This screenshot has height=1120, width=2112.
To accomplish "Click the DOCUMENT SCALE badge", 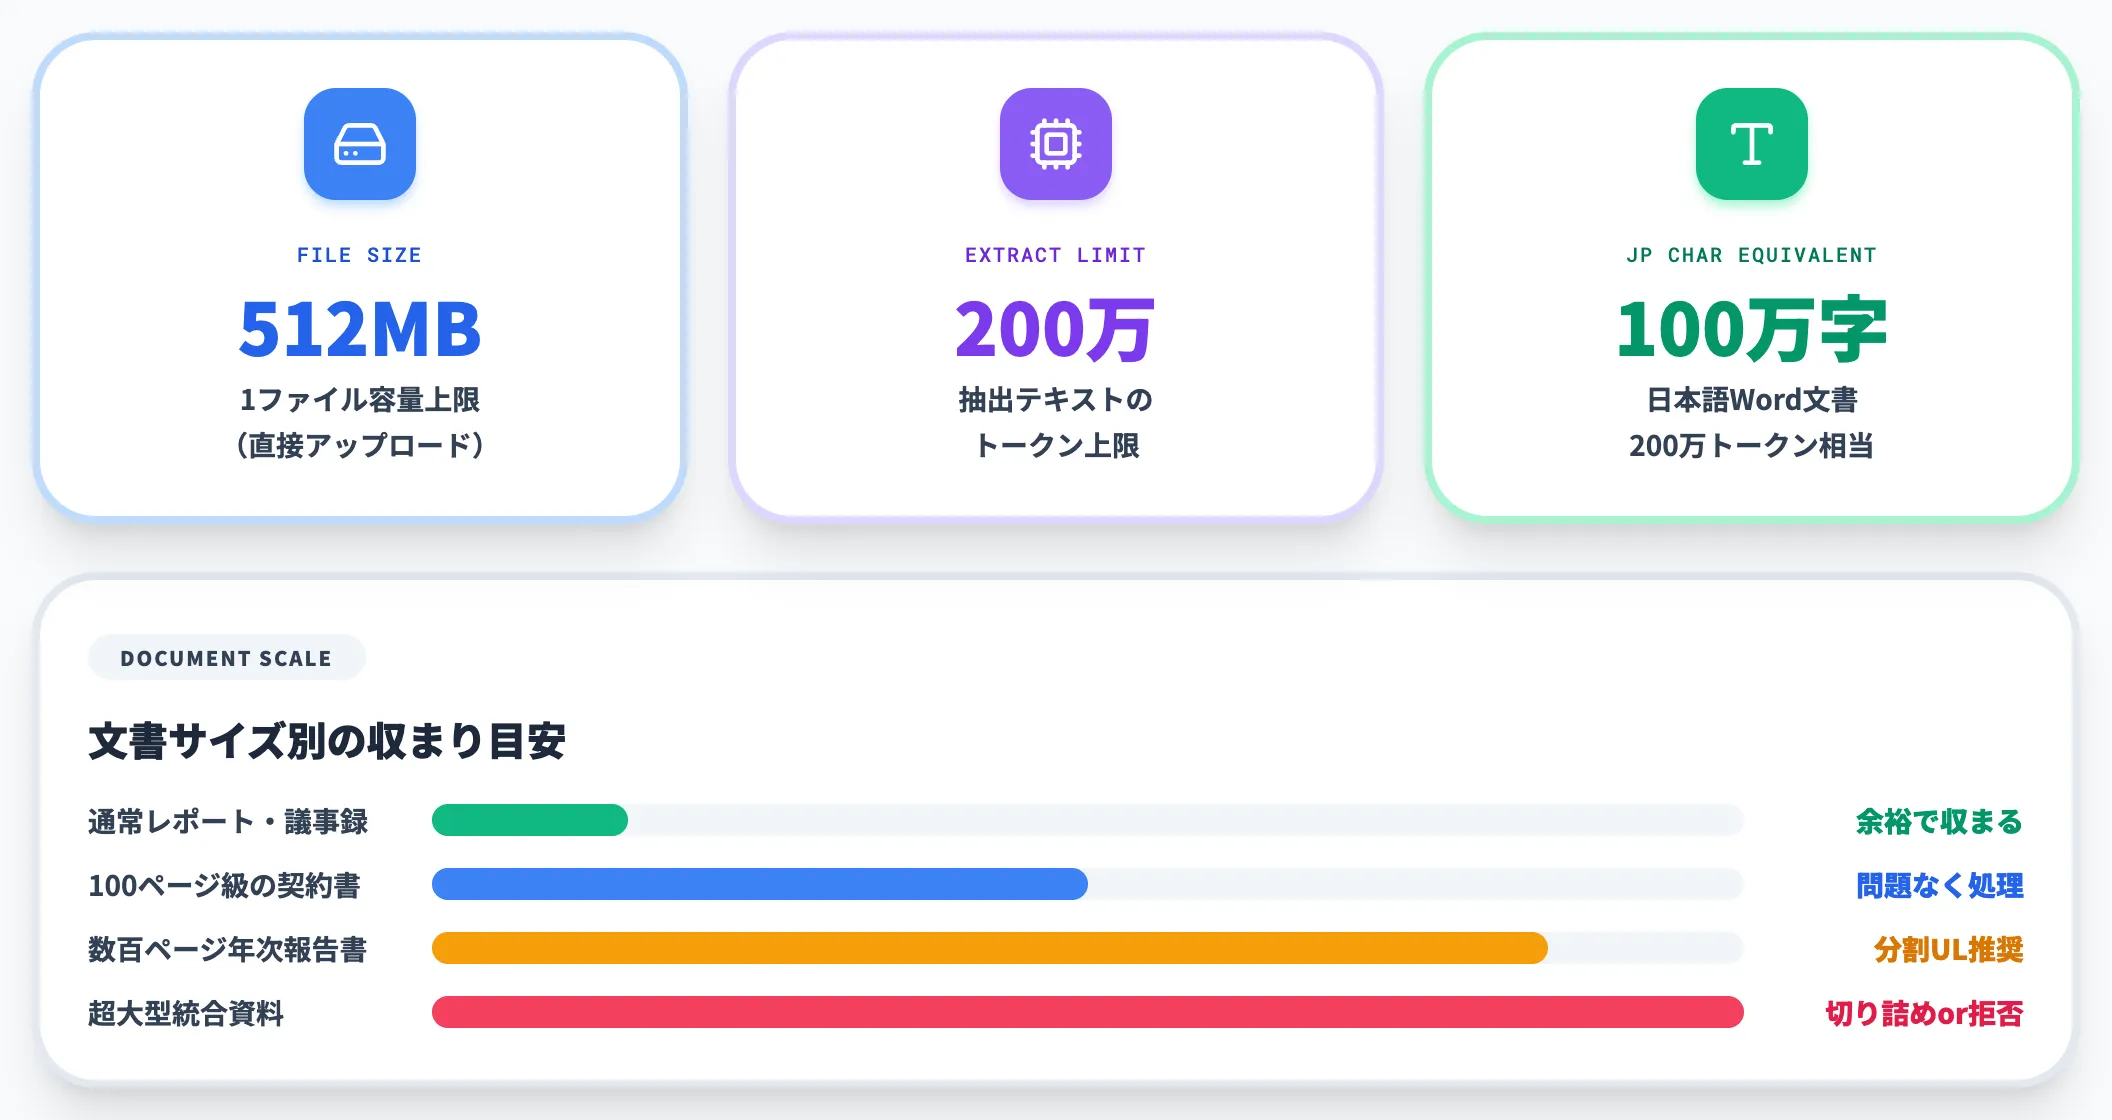I will (227, 658).
